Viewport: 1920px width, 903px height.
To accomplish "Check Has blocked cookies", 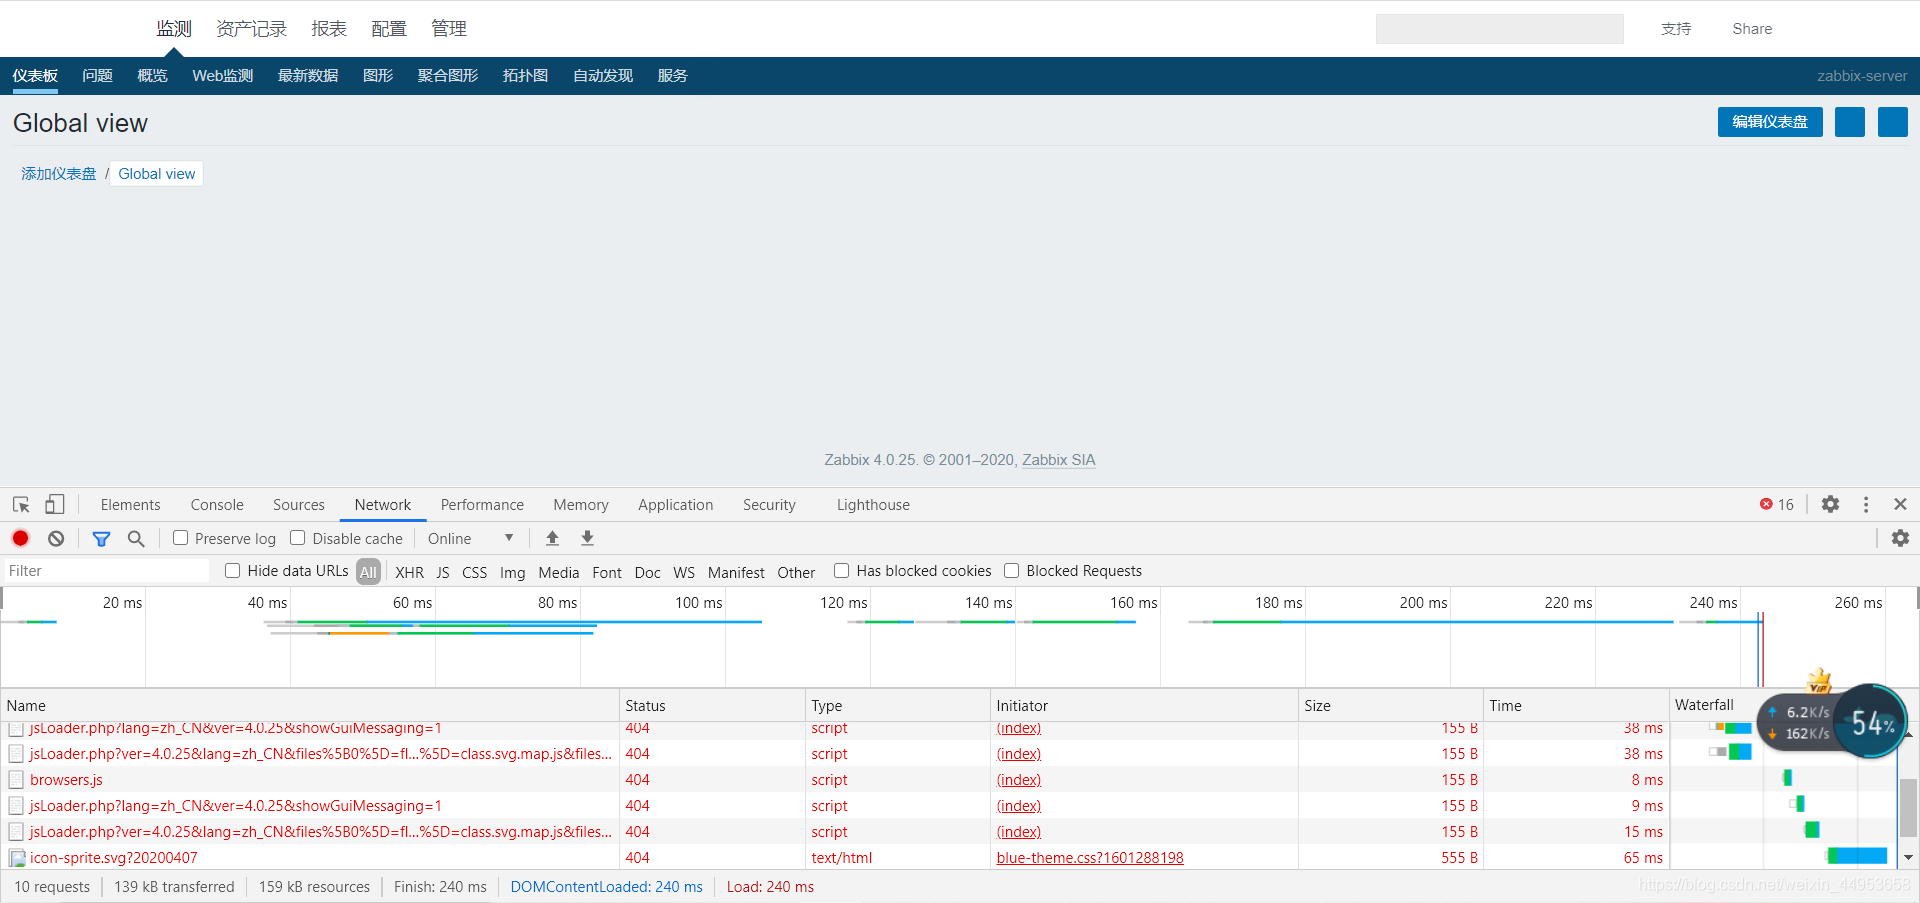I will pyautogui.click(x=842, y=570).
